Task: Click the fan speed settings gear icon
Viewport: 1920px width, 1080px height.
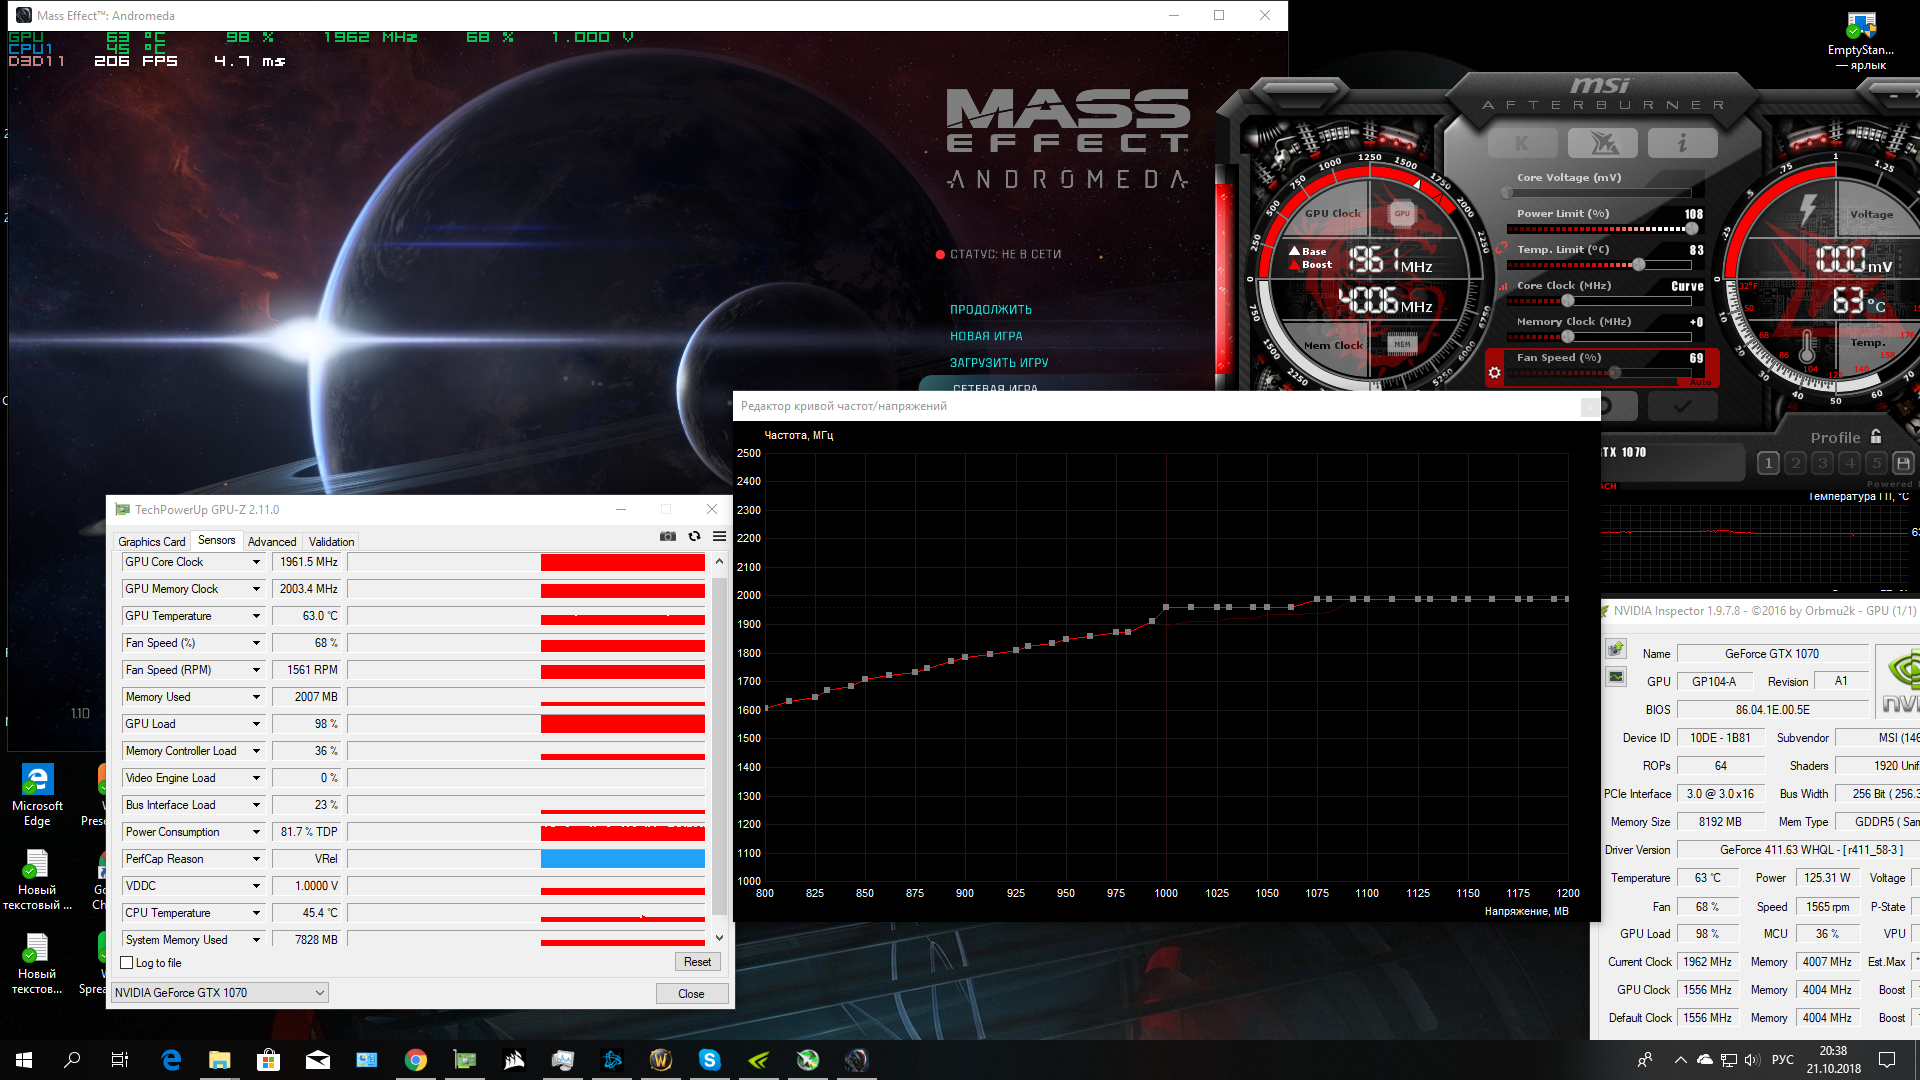Action: [x=1494, y=373]
